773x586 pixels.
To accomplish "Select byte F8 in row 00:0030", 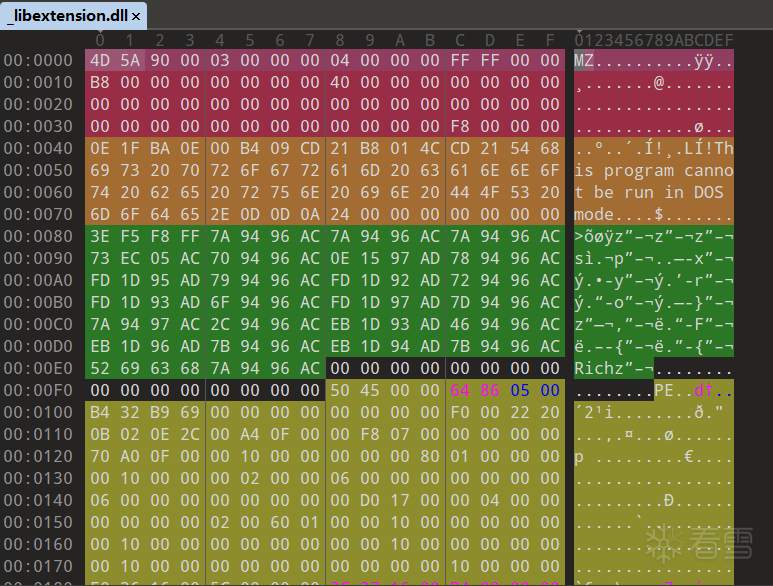I will 460,126.
